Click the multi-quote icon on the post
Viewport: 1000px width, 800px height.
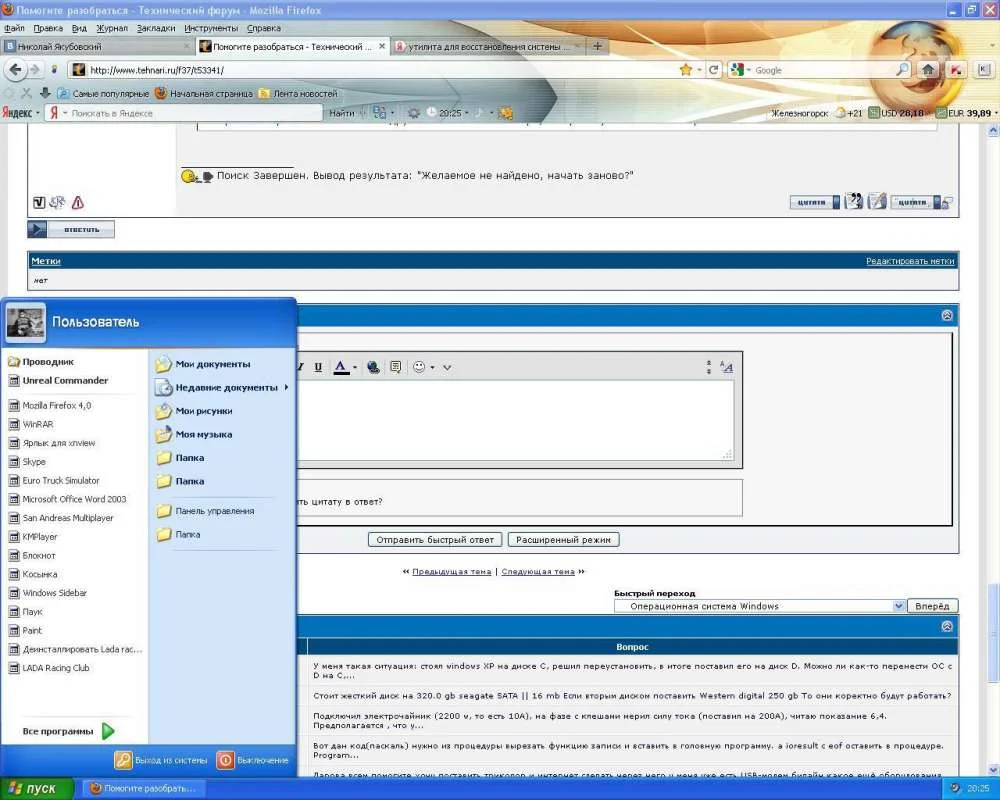pos(853,202)
